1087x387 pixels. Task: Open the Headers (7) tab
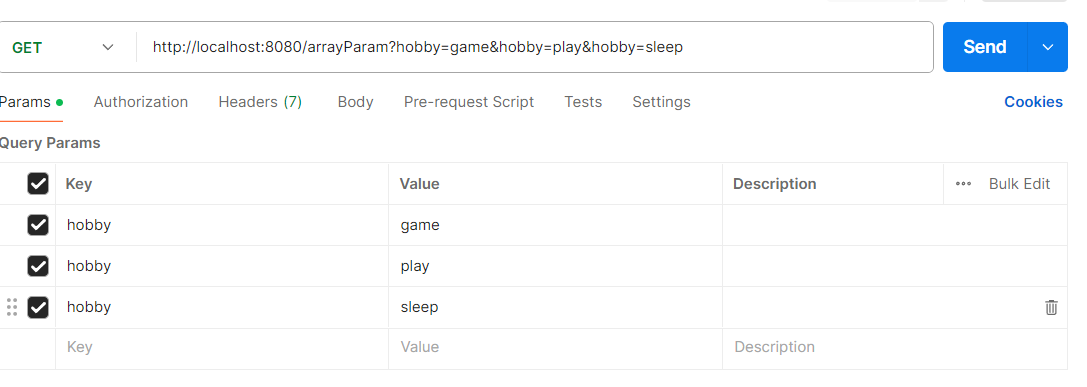(260, 102)
